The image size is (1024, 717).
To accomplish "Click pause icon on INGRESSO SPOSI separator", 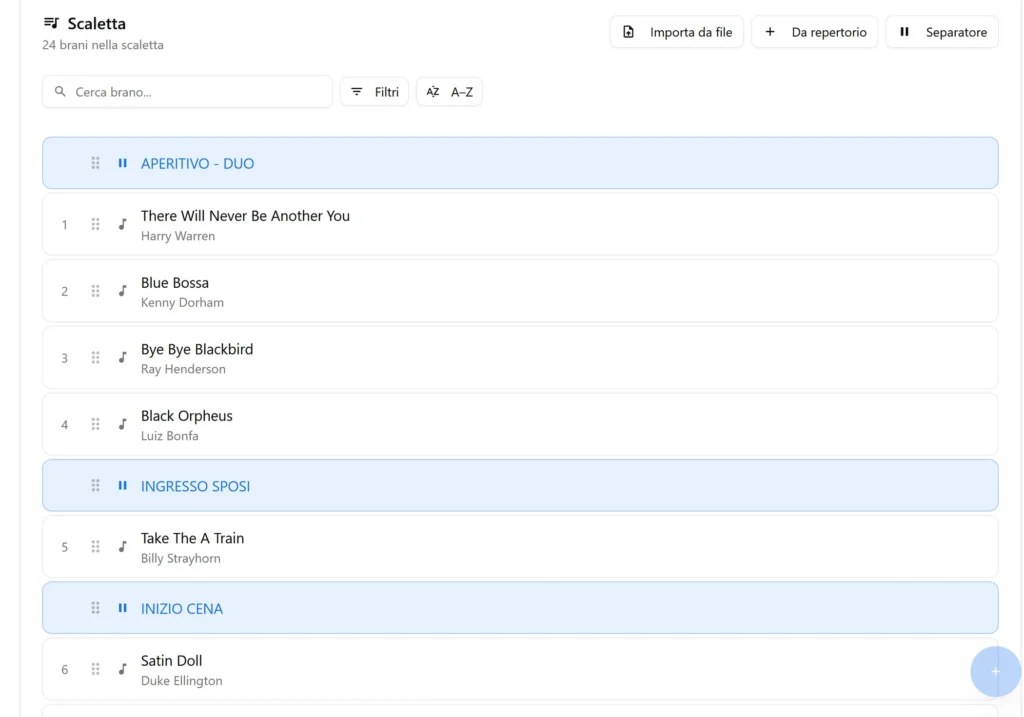I will click(123, 486).
